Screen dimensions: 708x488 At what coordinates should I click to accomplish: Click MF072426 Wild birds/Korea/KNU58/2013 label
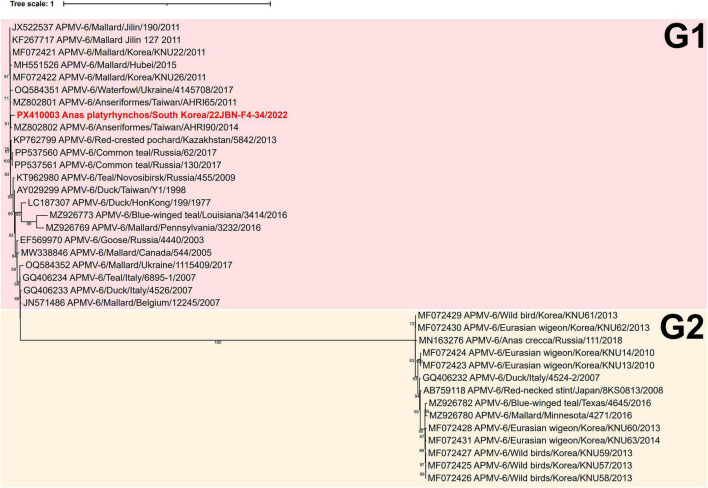tap(530, 478)
